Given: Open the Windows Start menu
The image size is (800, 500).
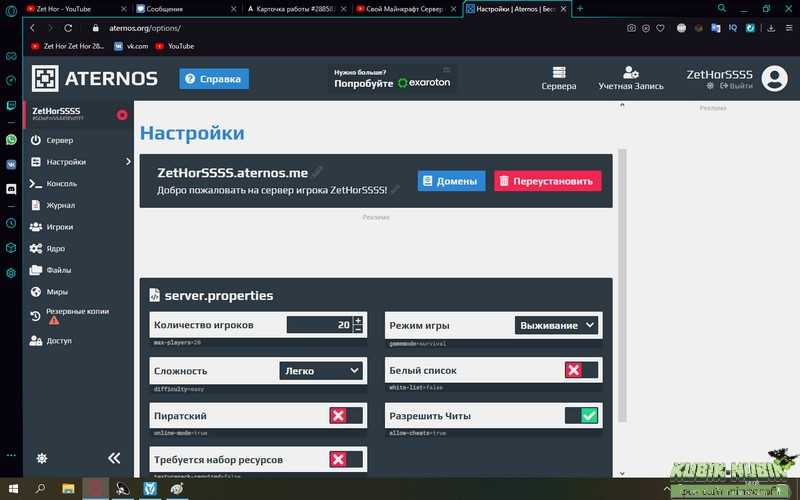Looking at the screenshot, I should click(14, 489).
